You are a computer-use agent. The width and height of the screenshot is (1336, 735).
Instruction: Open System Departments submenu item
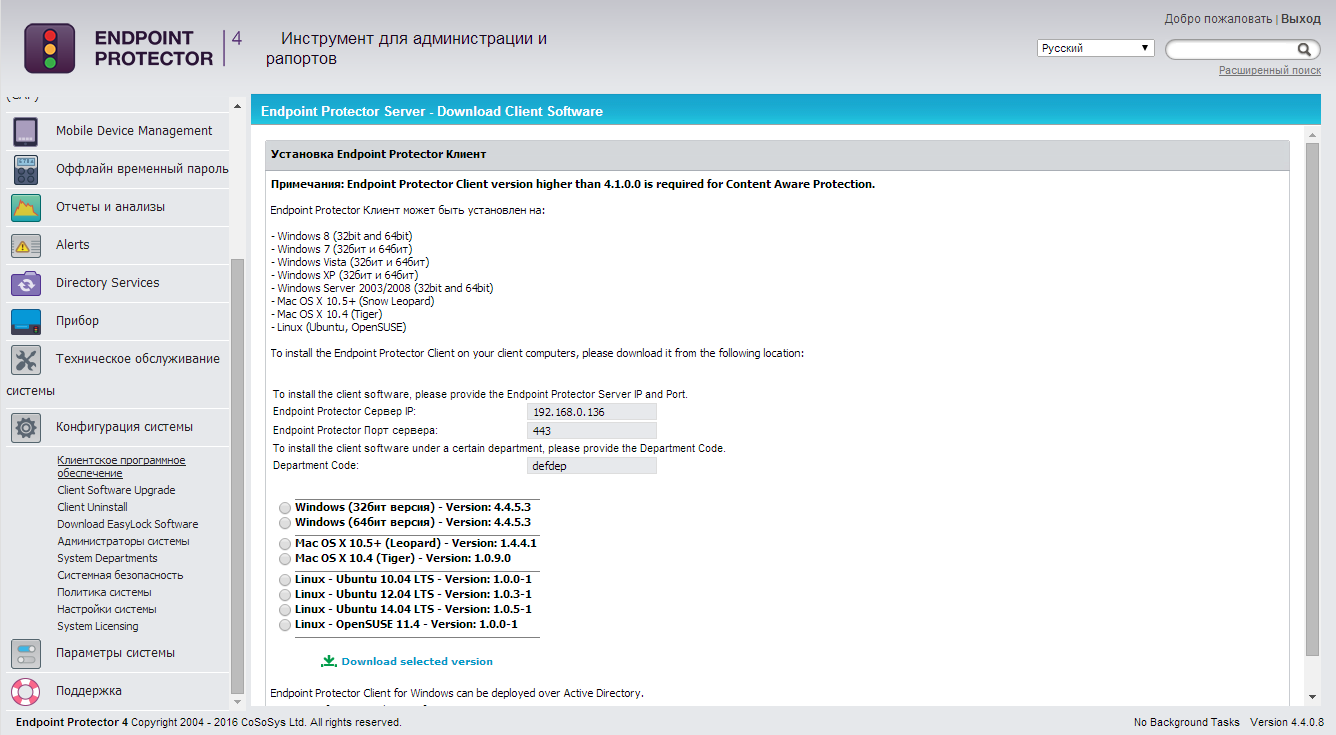(x=107, y=558)
